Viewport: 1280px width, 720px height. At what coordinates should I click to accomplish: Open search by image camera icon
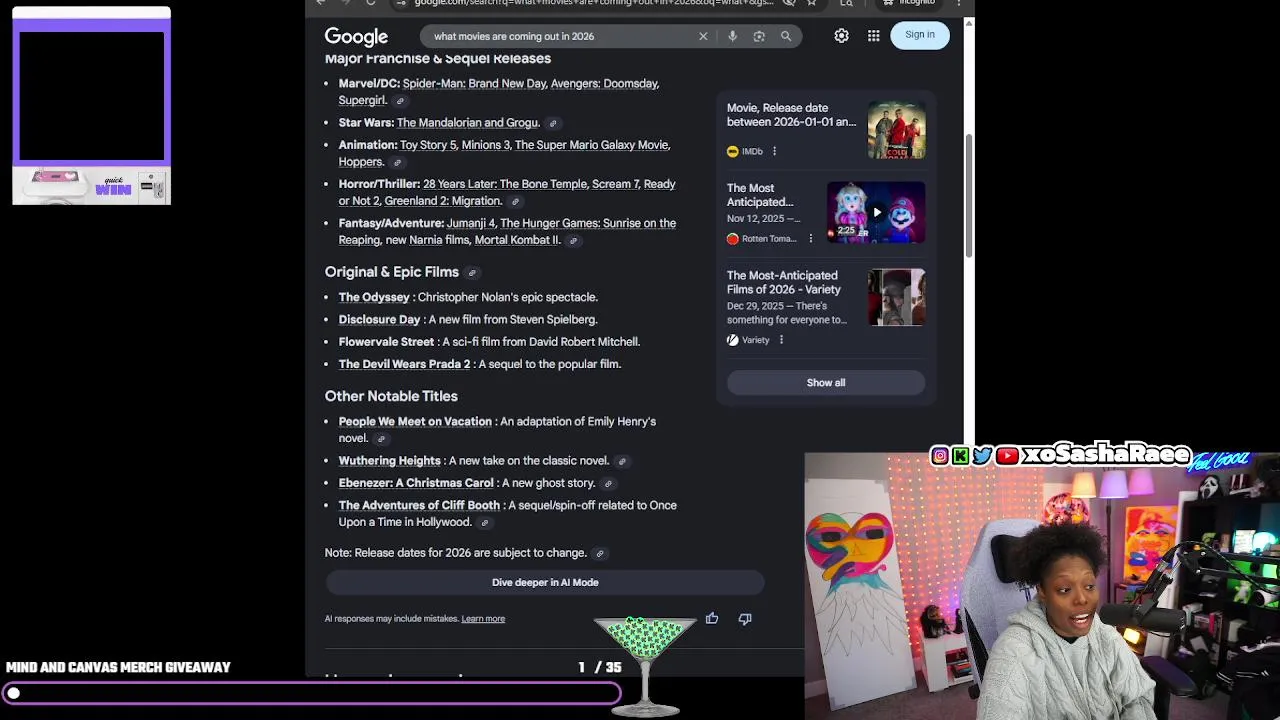click(759, 36)
